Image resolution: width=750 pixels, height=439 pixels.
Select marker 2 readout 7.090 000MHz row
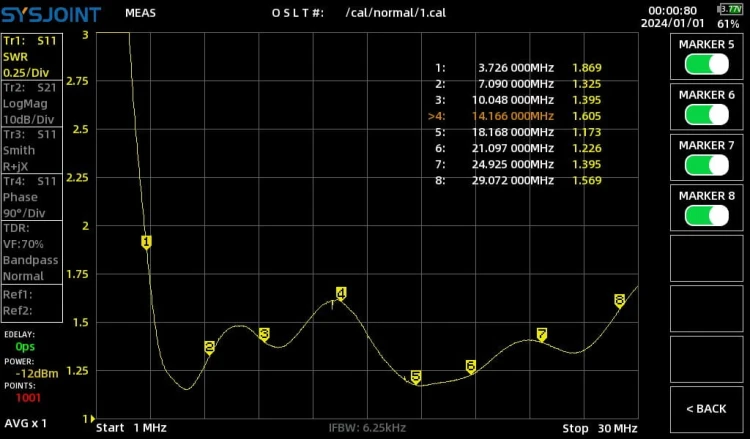(x=518, y=84)
